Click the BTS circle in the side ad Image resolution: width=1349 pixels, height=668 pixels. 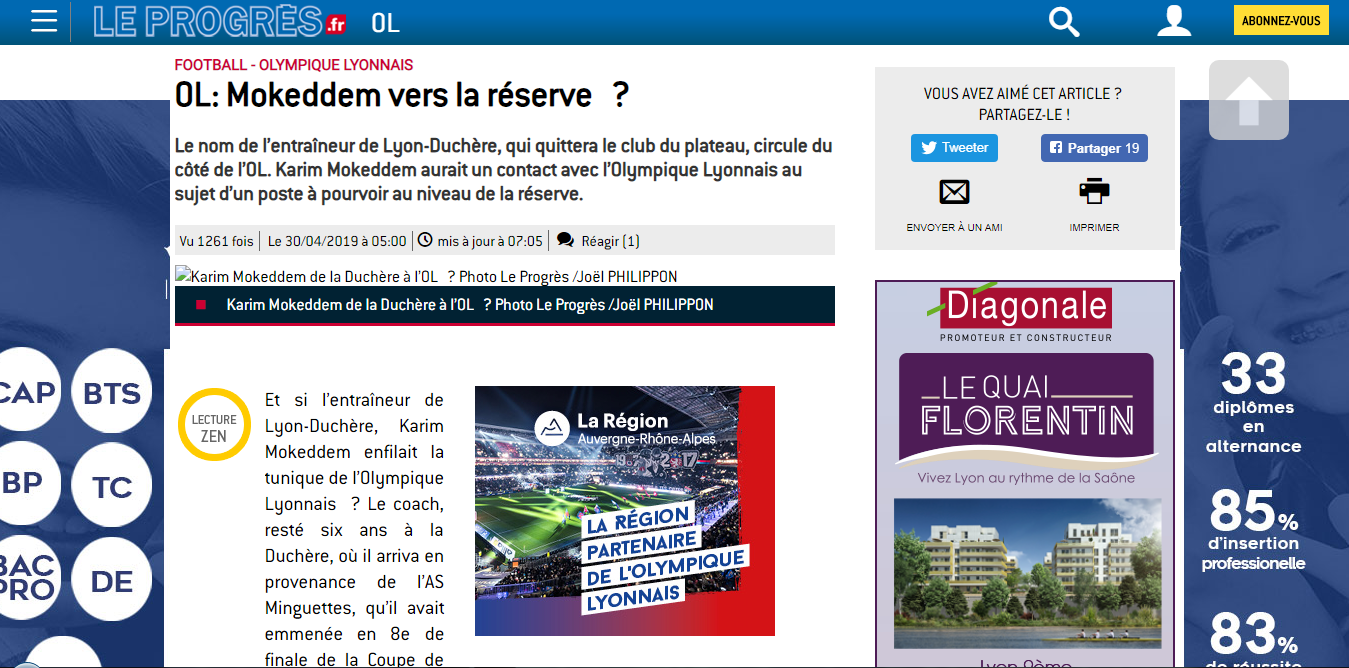coord(112,392)
